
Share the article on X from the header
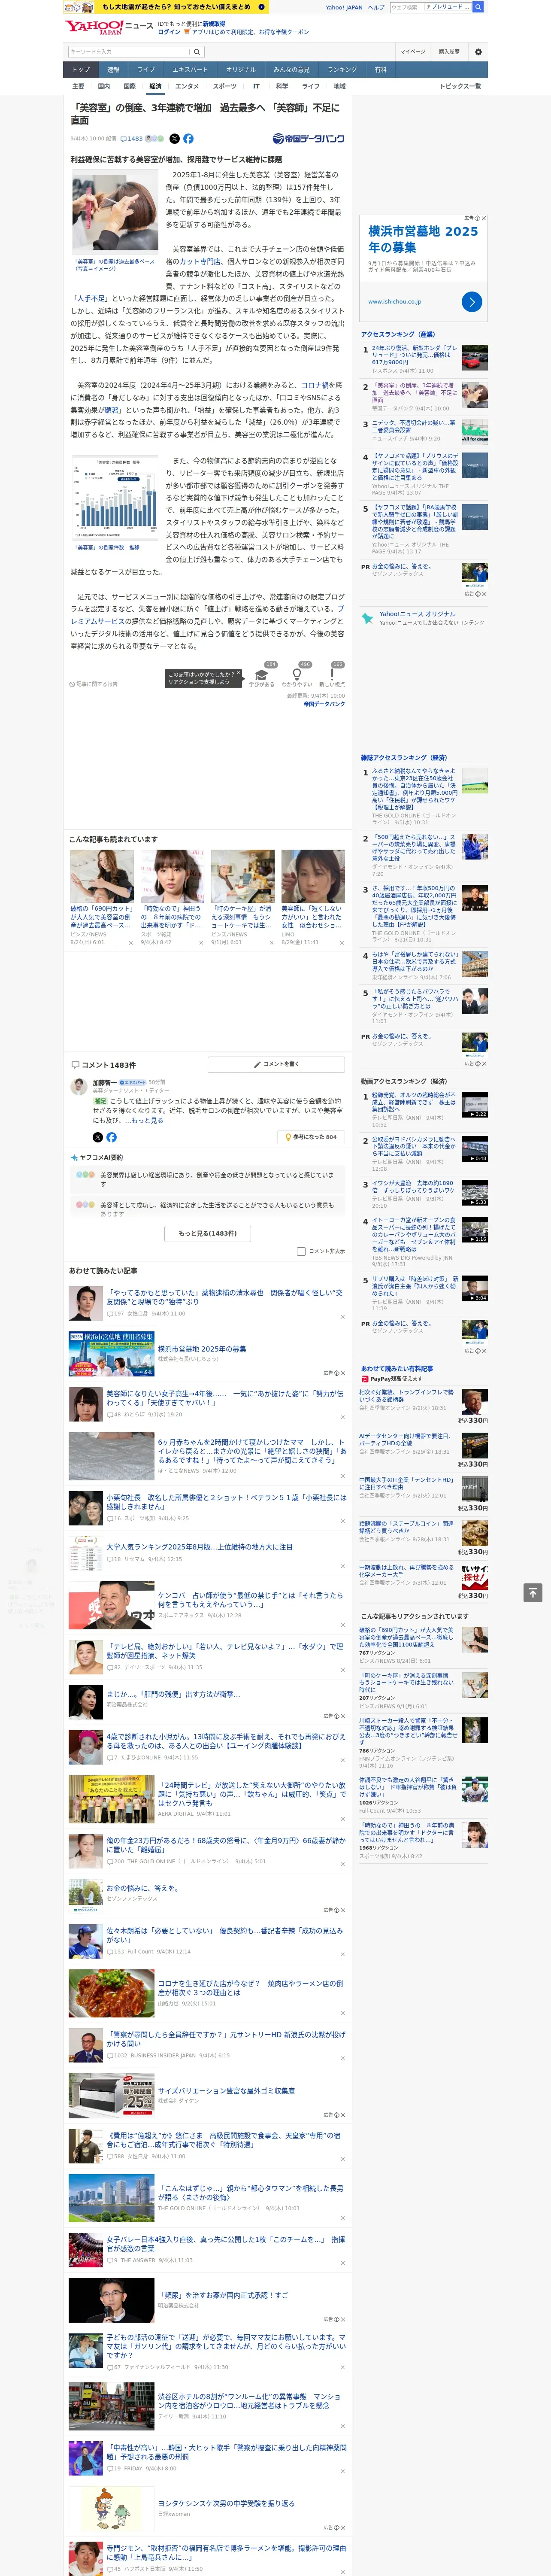[x=174, y=139]
